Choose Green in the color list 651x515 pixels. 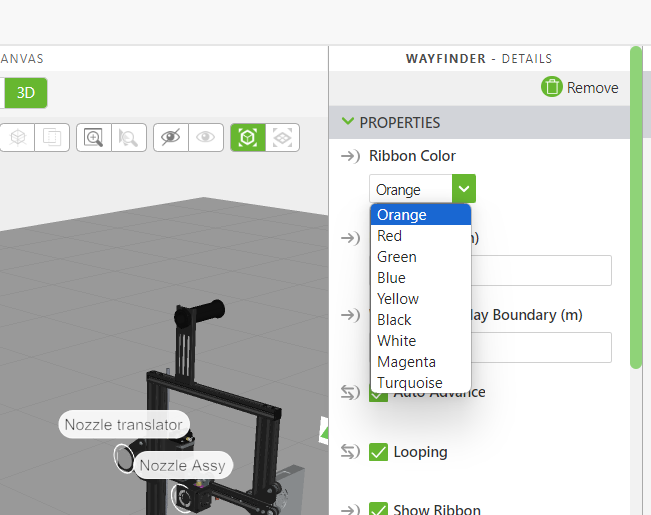pyautogui.click(x=421, y=257)
